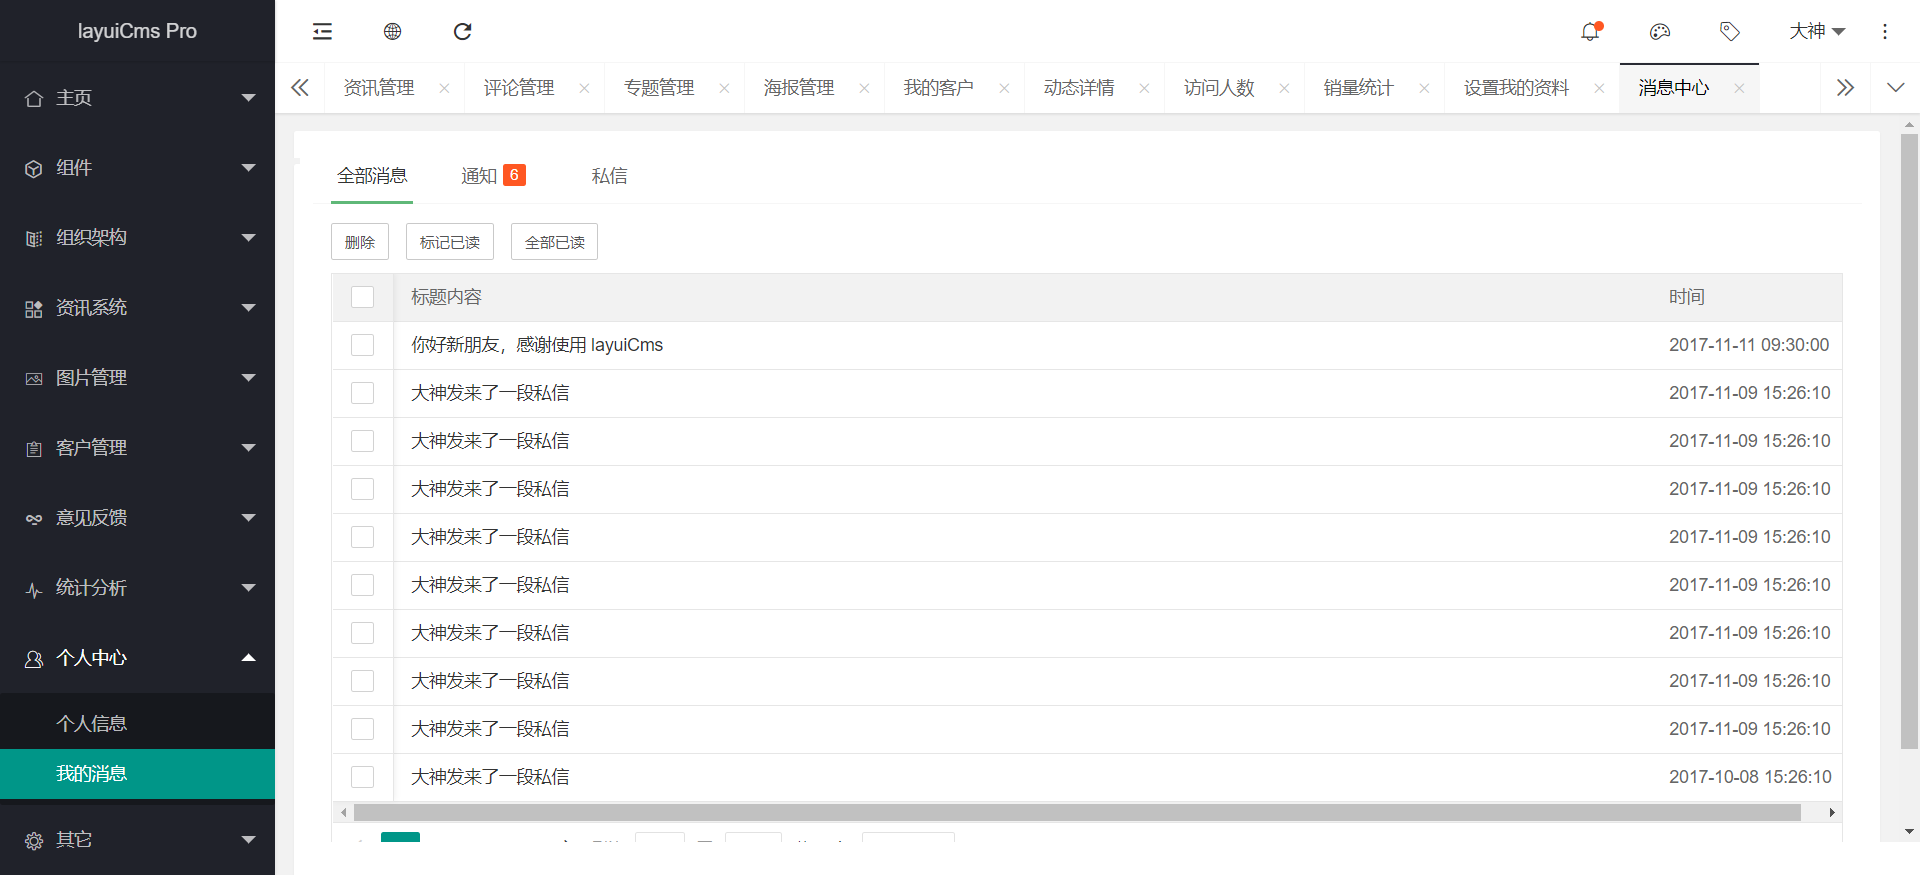Click the 统计分析 pulse icon in sidebar
Viewport: 1920px width, 875px height.
(x=34, y=589)
